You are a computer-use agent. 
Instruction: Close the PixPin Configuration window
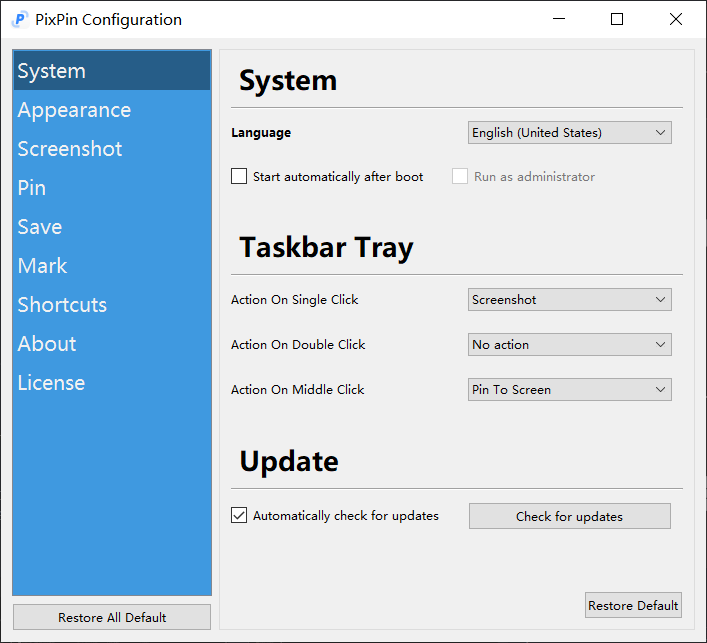(x=675, y=19)
